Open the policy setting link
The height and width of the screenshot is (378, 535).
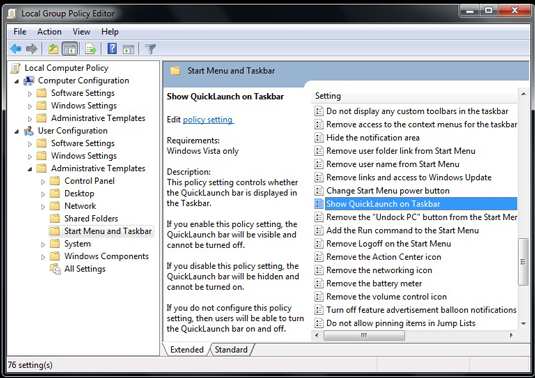208,120
